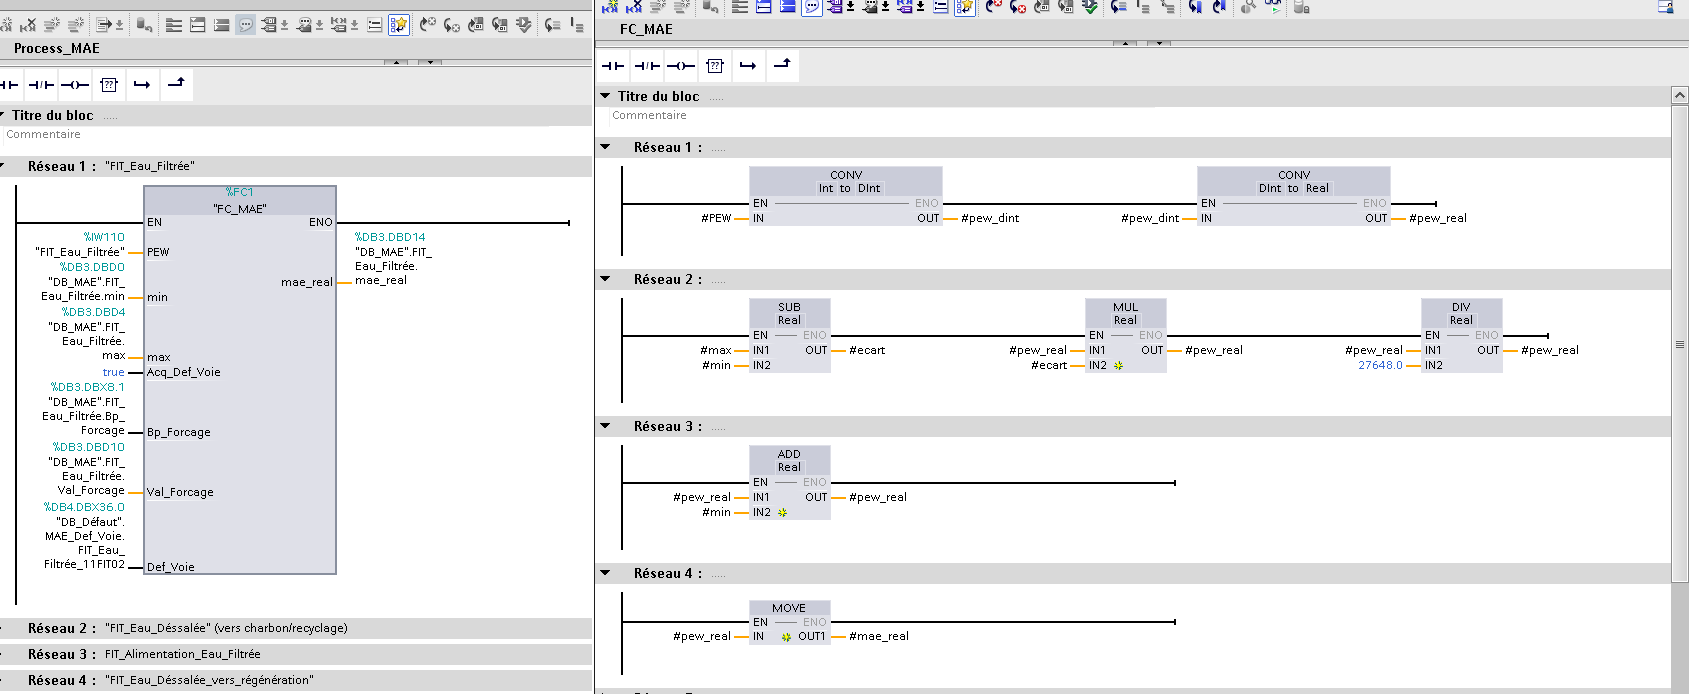1689x694 pixels.
Task: Insert normally closed contact in FC_MAE editor
Action: click(x=647, y=66)
